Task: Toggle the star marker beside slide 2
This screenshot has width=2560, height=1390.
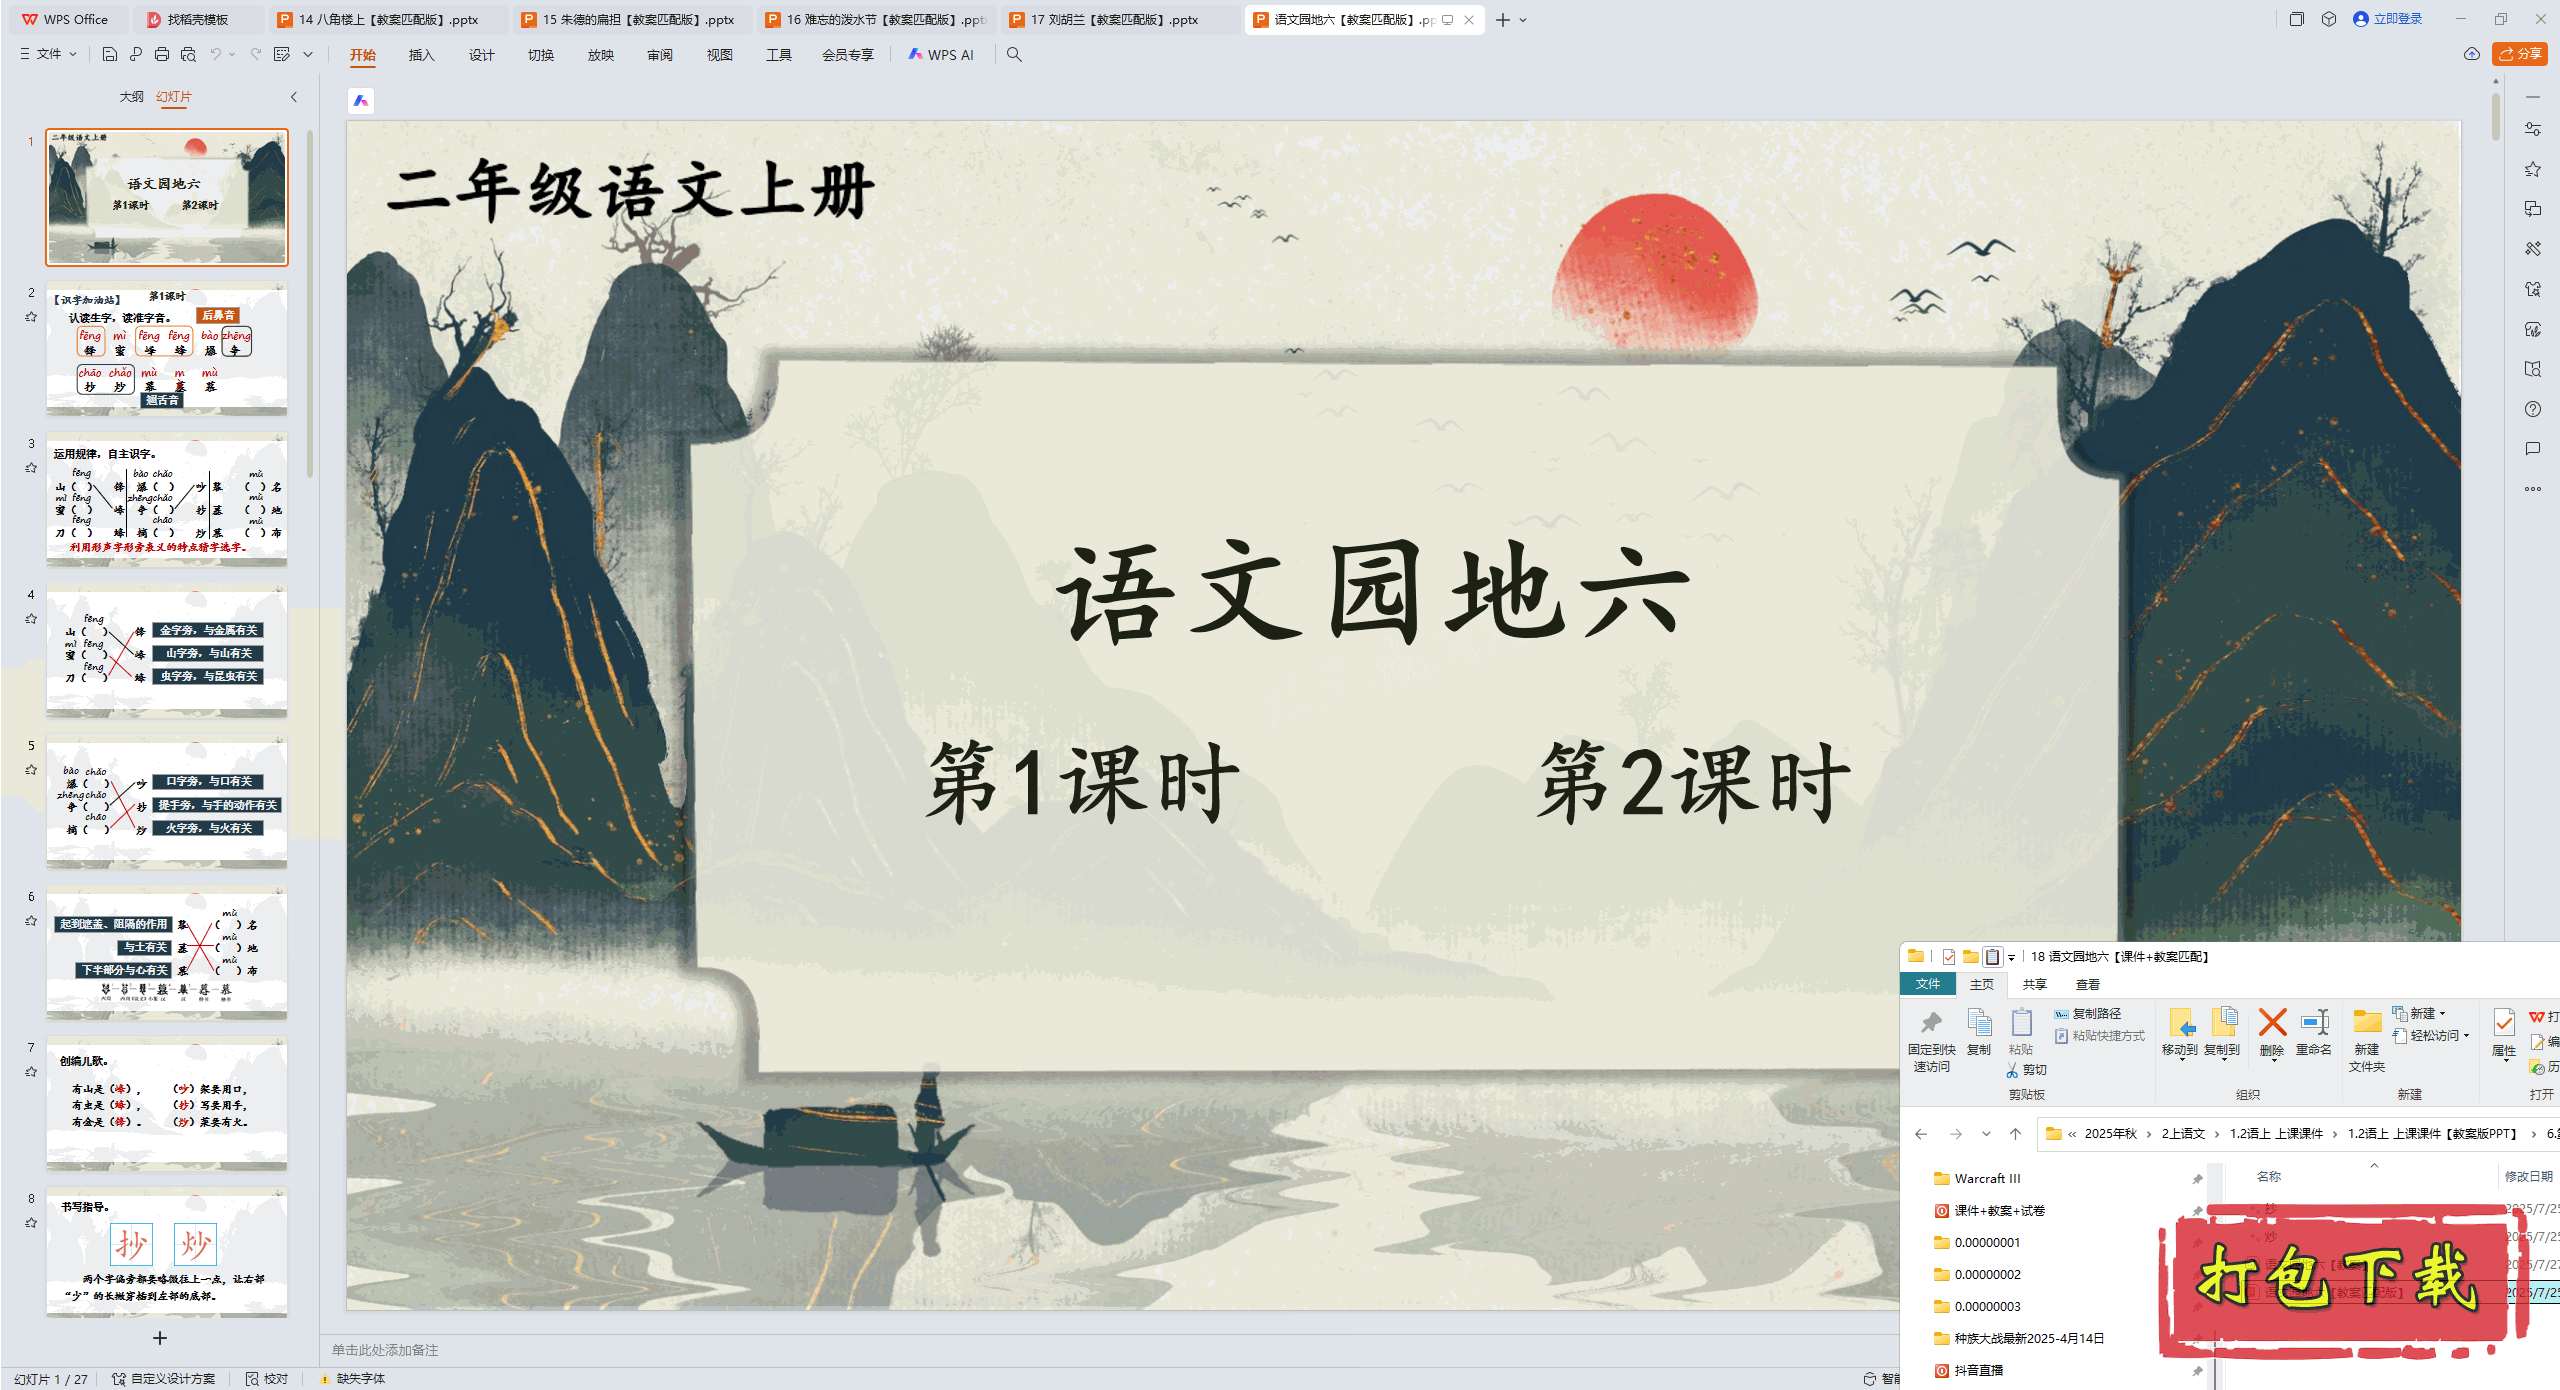Action: [x=31, y=317]
